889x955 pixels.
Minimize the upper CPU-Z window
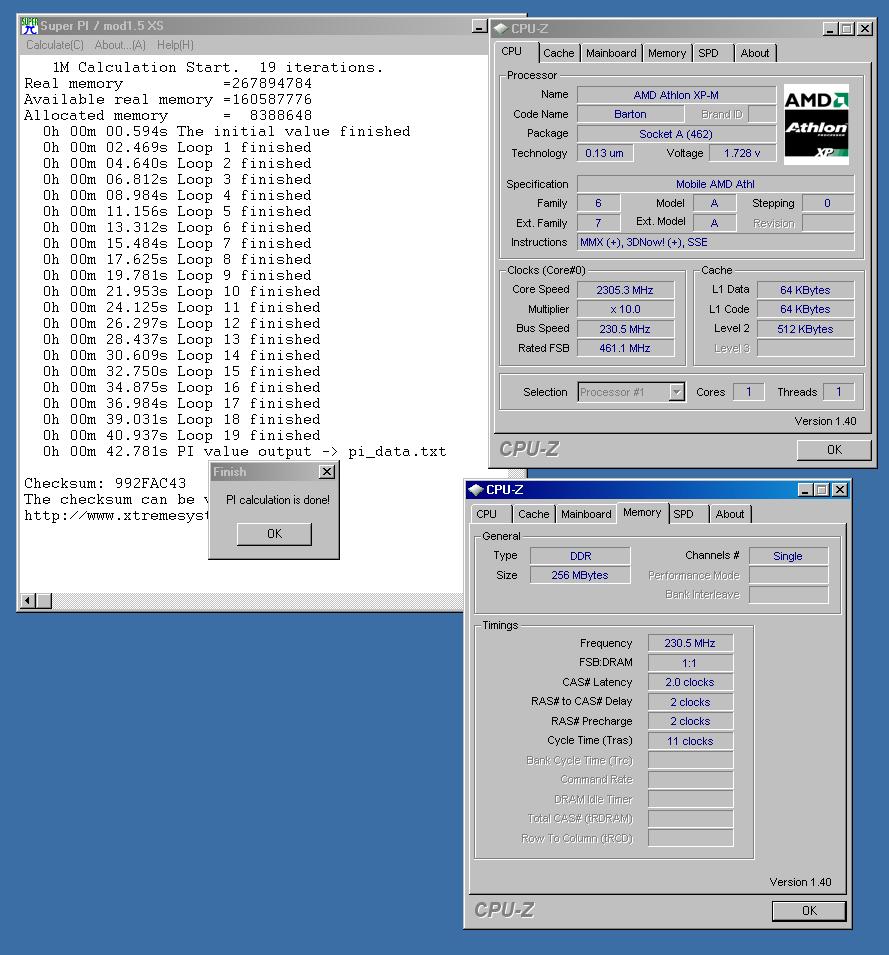click(x=830, y=29)
